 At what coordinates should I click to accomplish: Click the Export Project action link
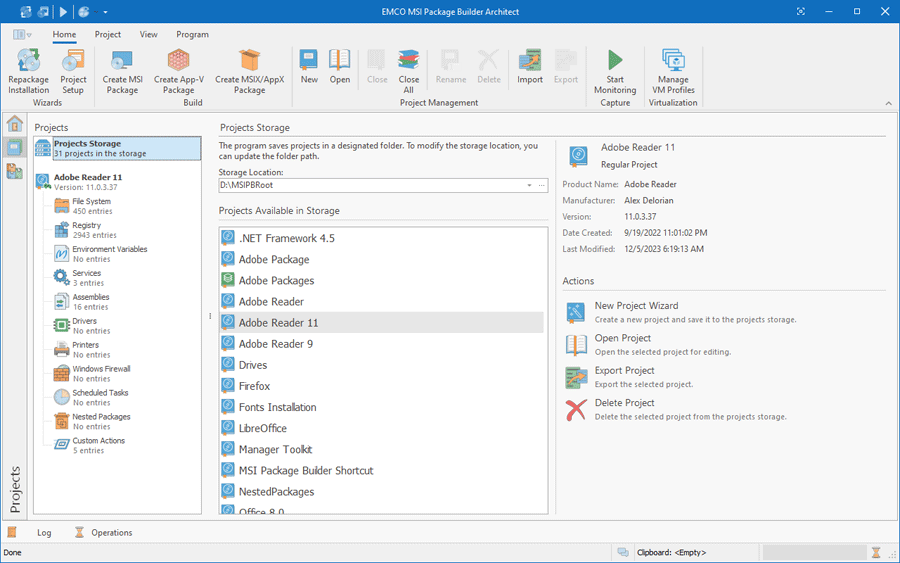click(624, 371)
